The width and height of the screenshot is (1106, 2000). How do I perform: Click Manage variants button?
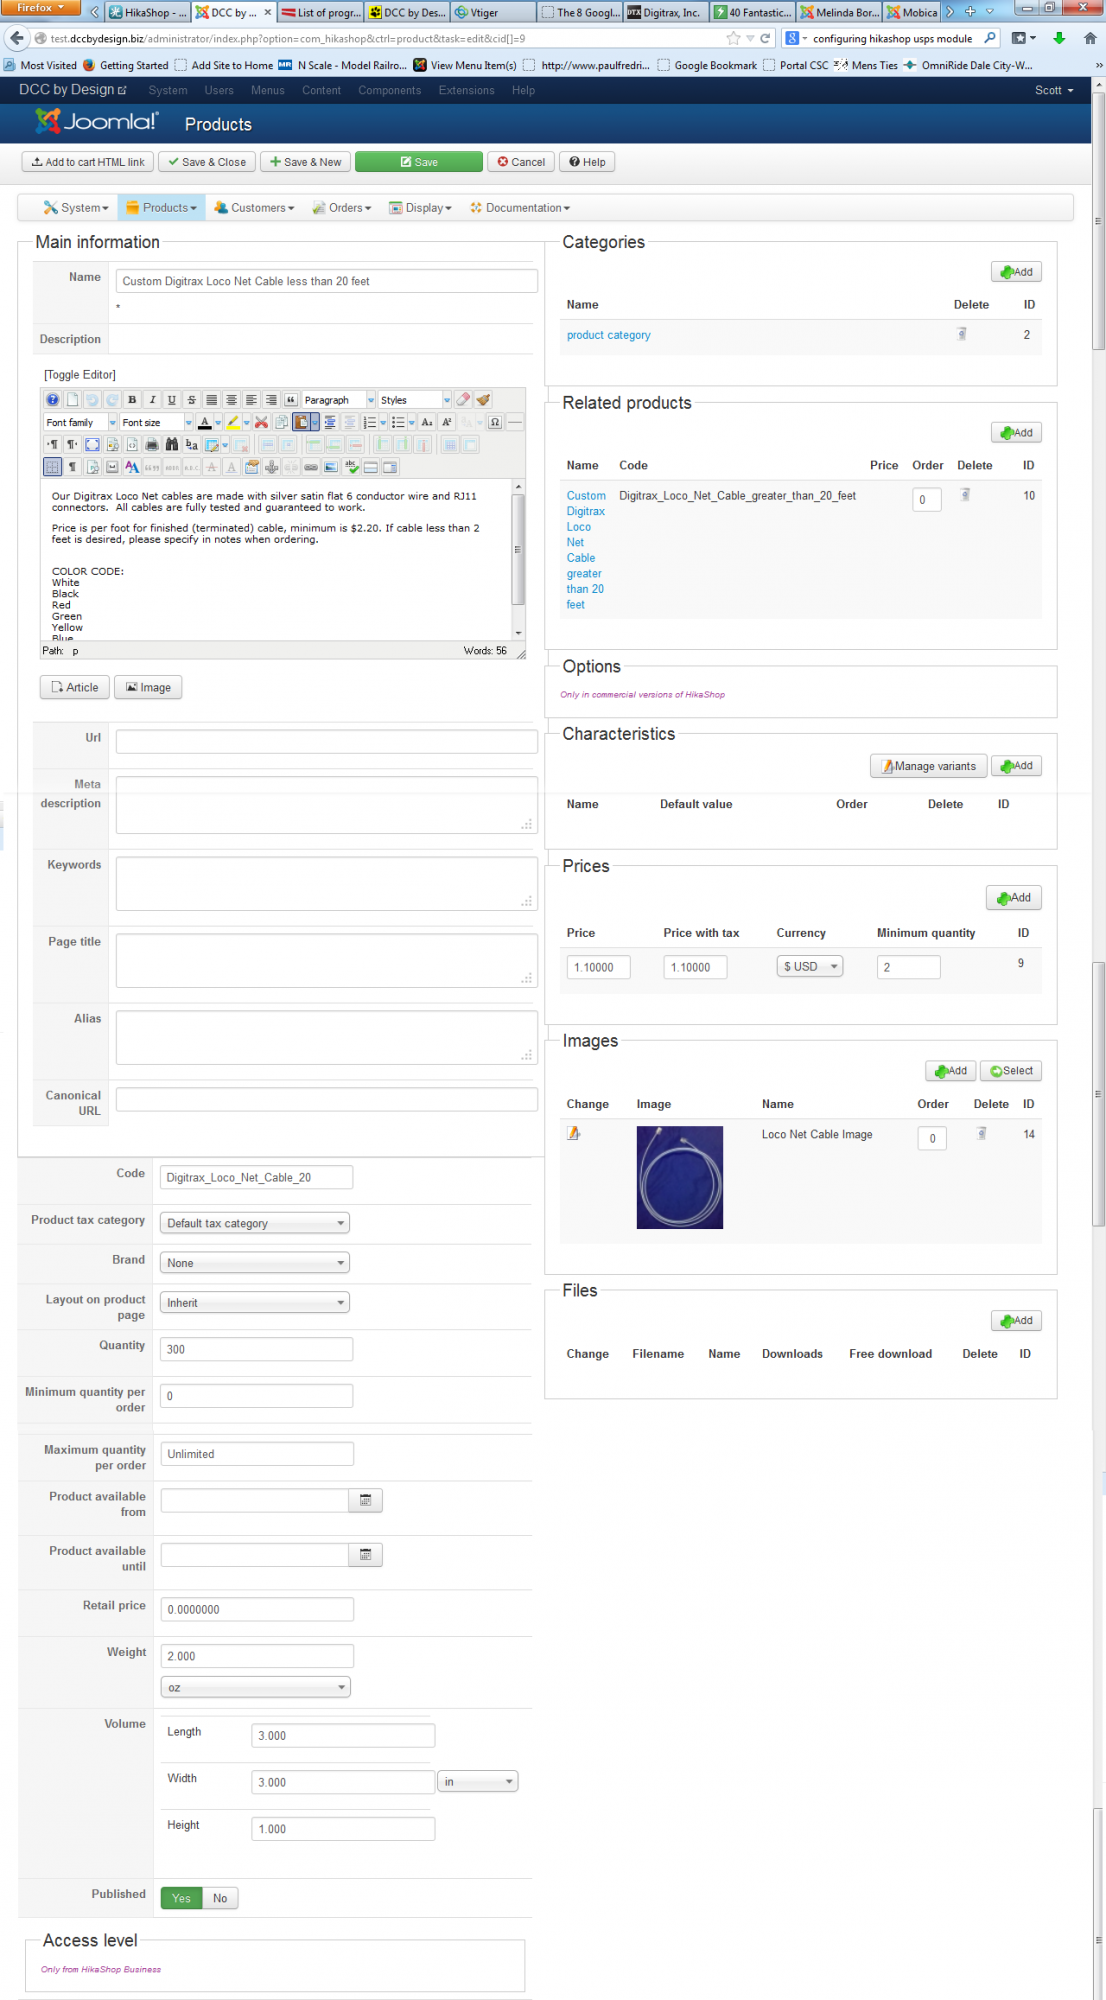click(x=928, y=766)
